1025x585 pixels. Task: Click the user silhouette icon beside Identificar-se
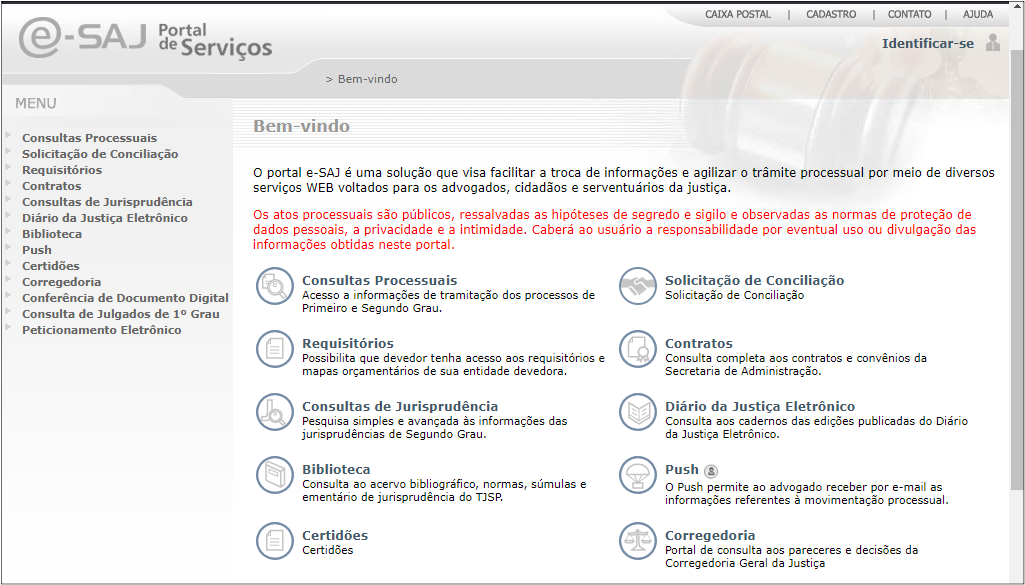[993, 42]
